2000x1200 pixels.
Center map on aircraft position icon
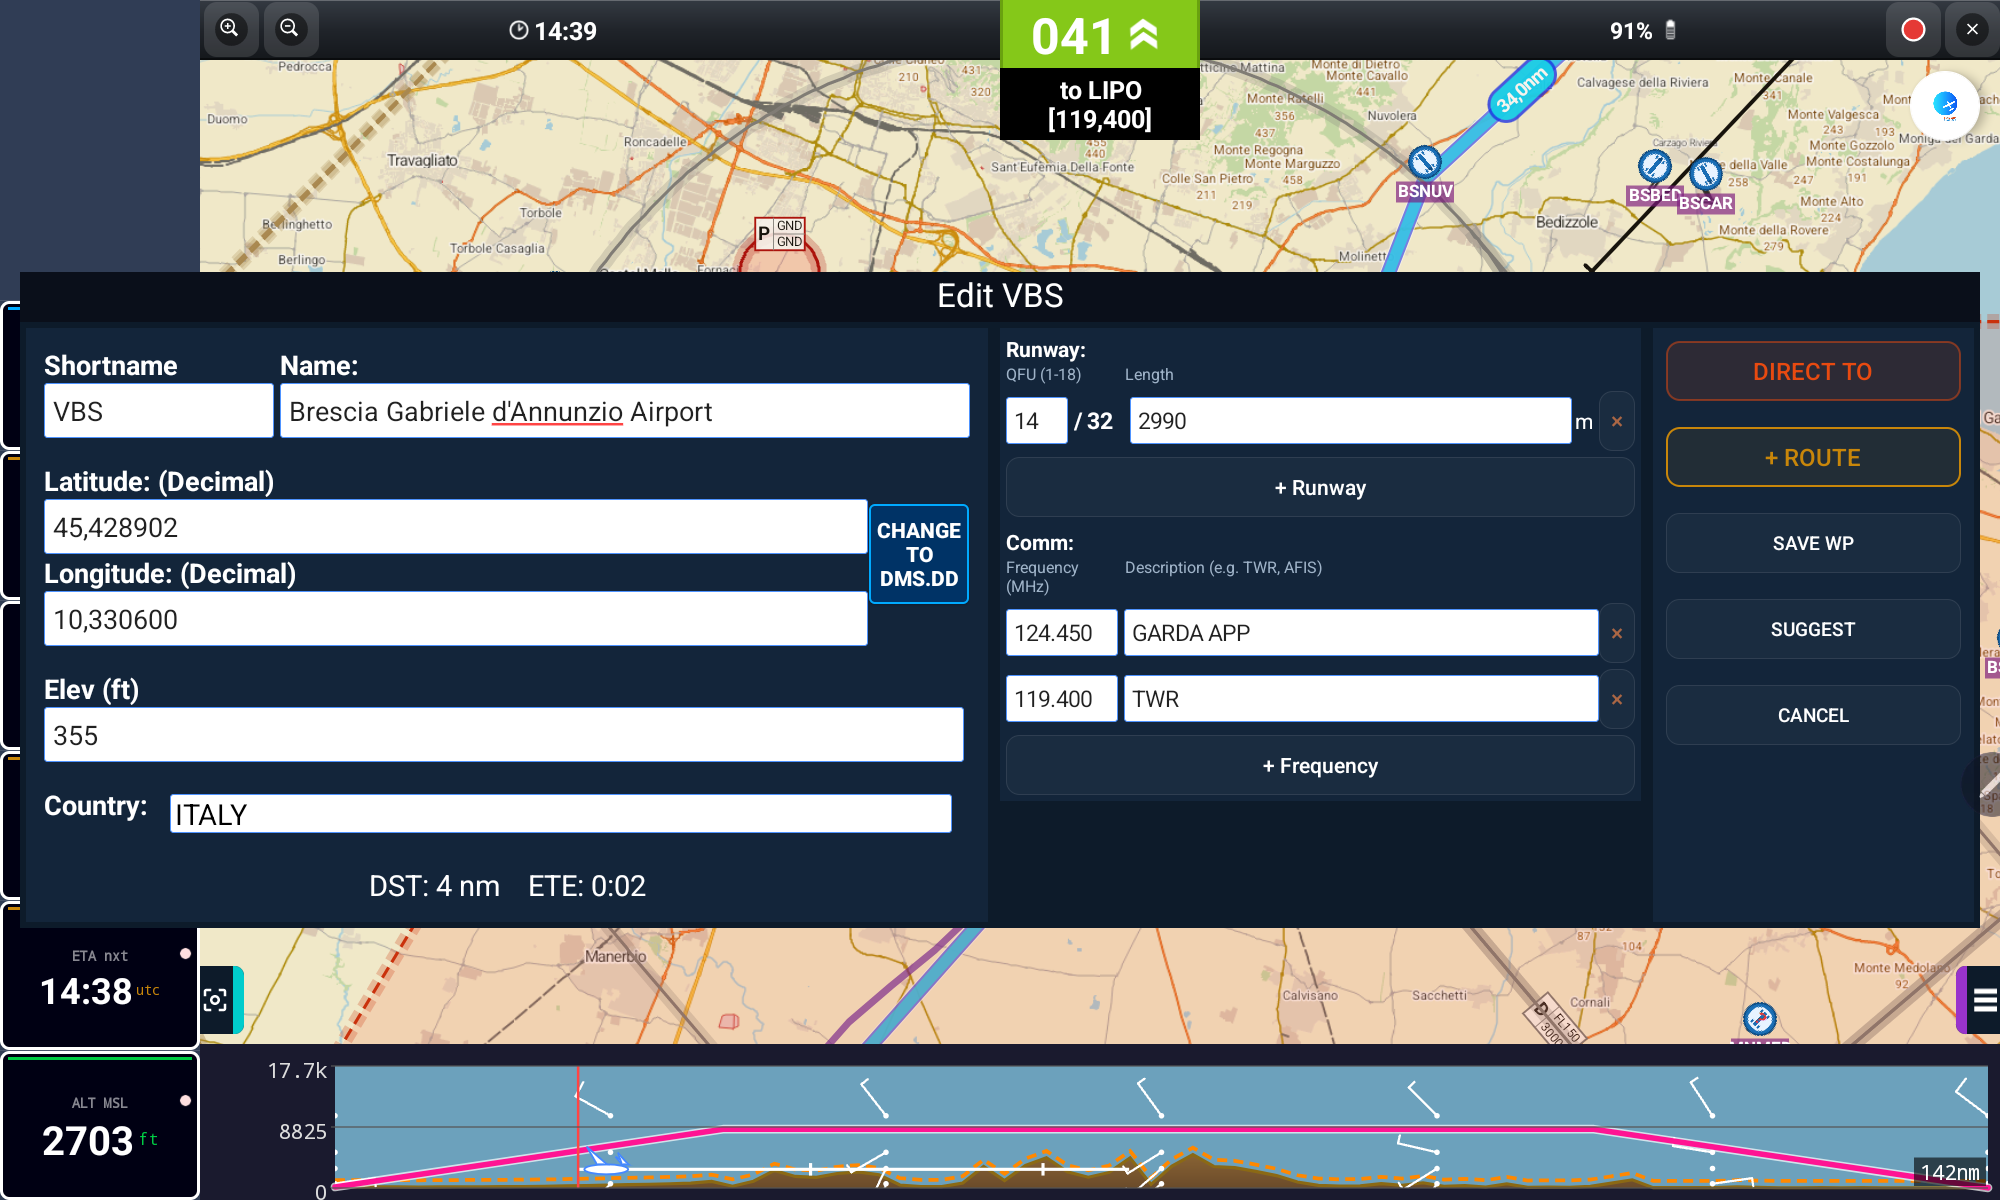point(216,999)
